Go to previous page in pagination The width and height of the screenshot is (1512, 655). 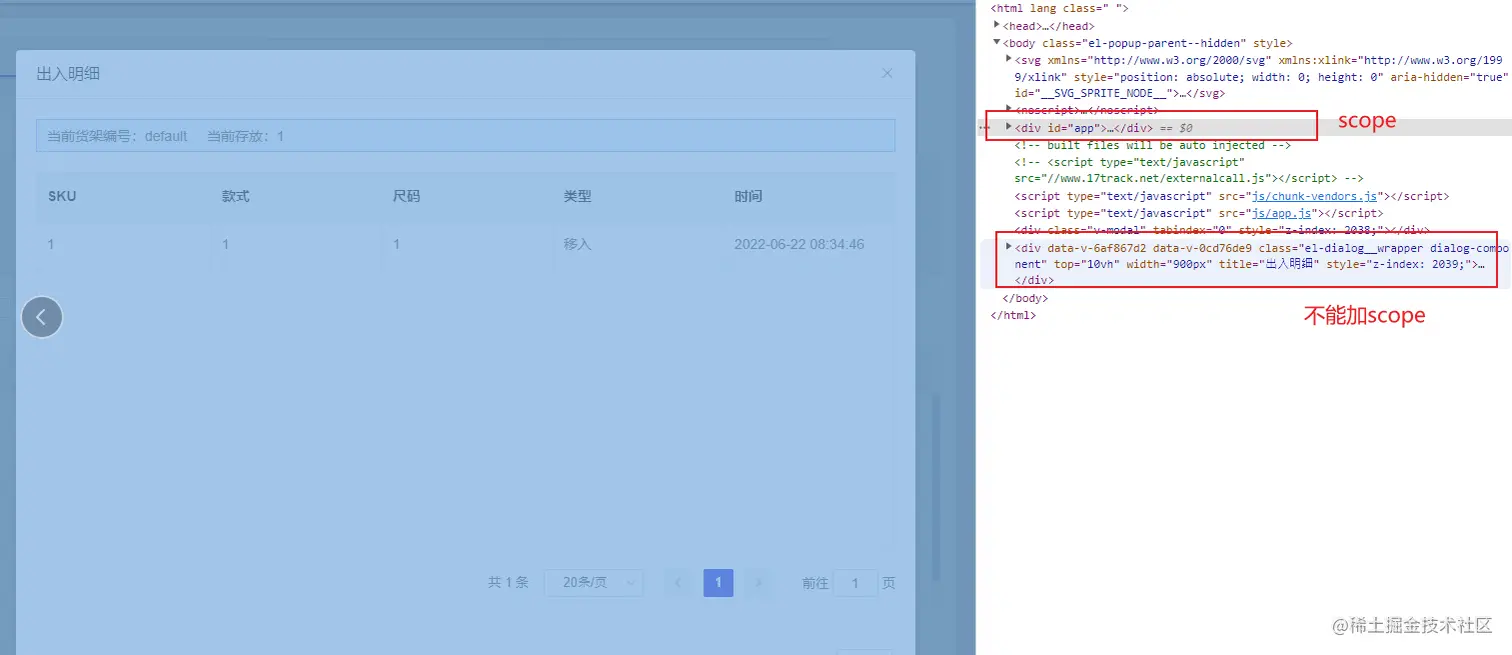coord(678,582)
